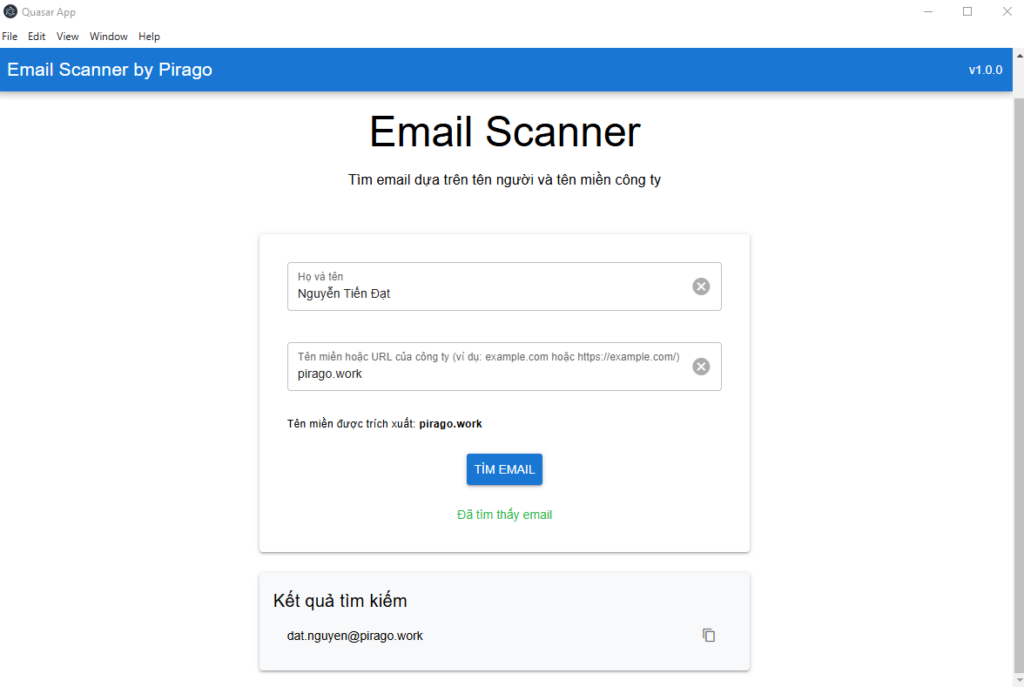Click the Email Scanner by Pirago title

[x=110, y=70]
